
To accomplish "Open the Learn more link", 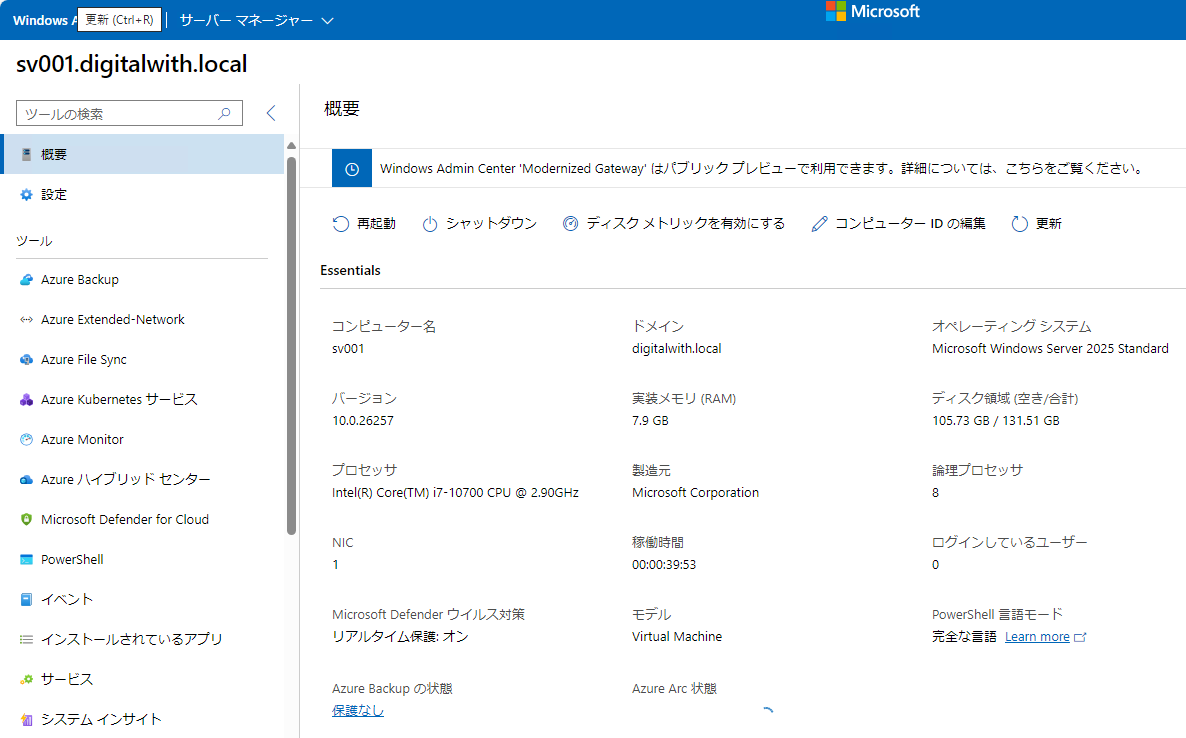I will coord(1037,637).
